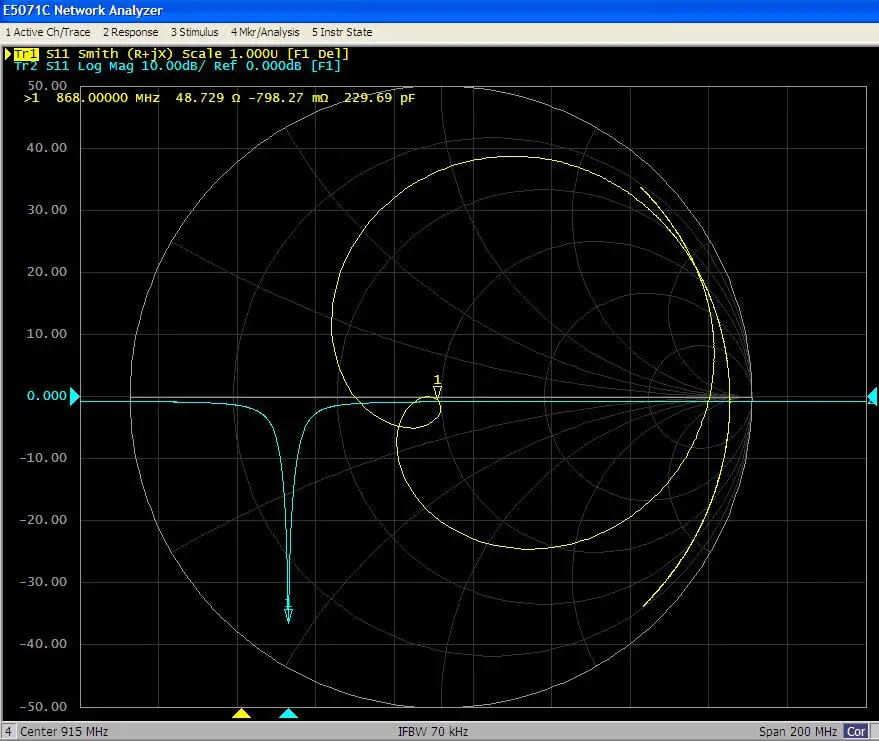The width and height of the screenshot is (879, 741).
Task: Click the IFBW 70 kHz field
Action: click(x=432, y=731)
